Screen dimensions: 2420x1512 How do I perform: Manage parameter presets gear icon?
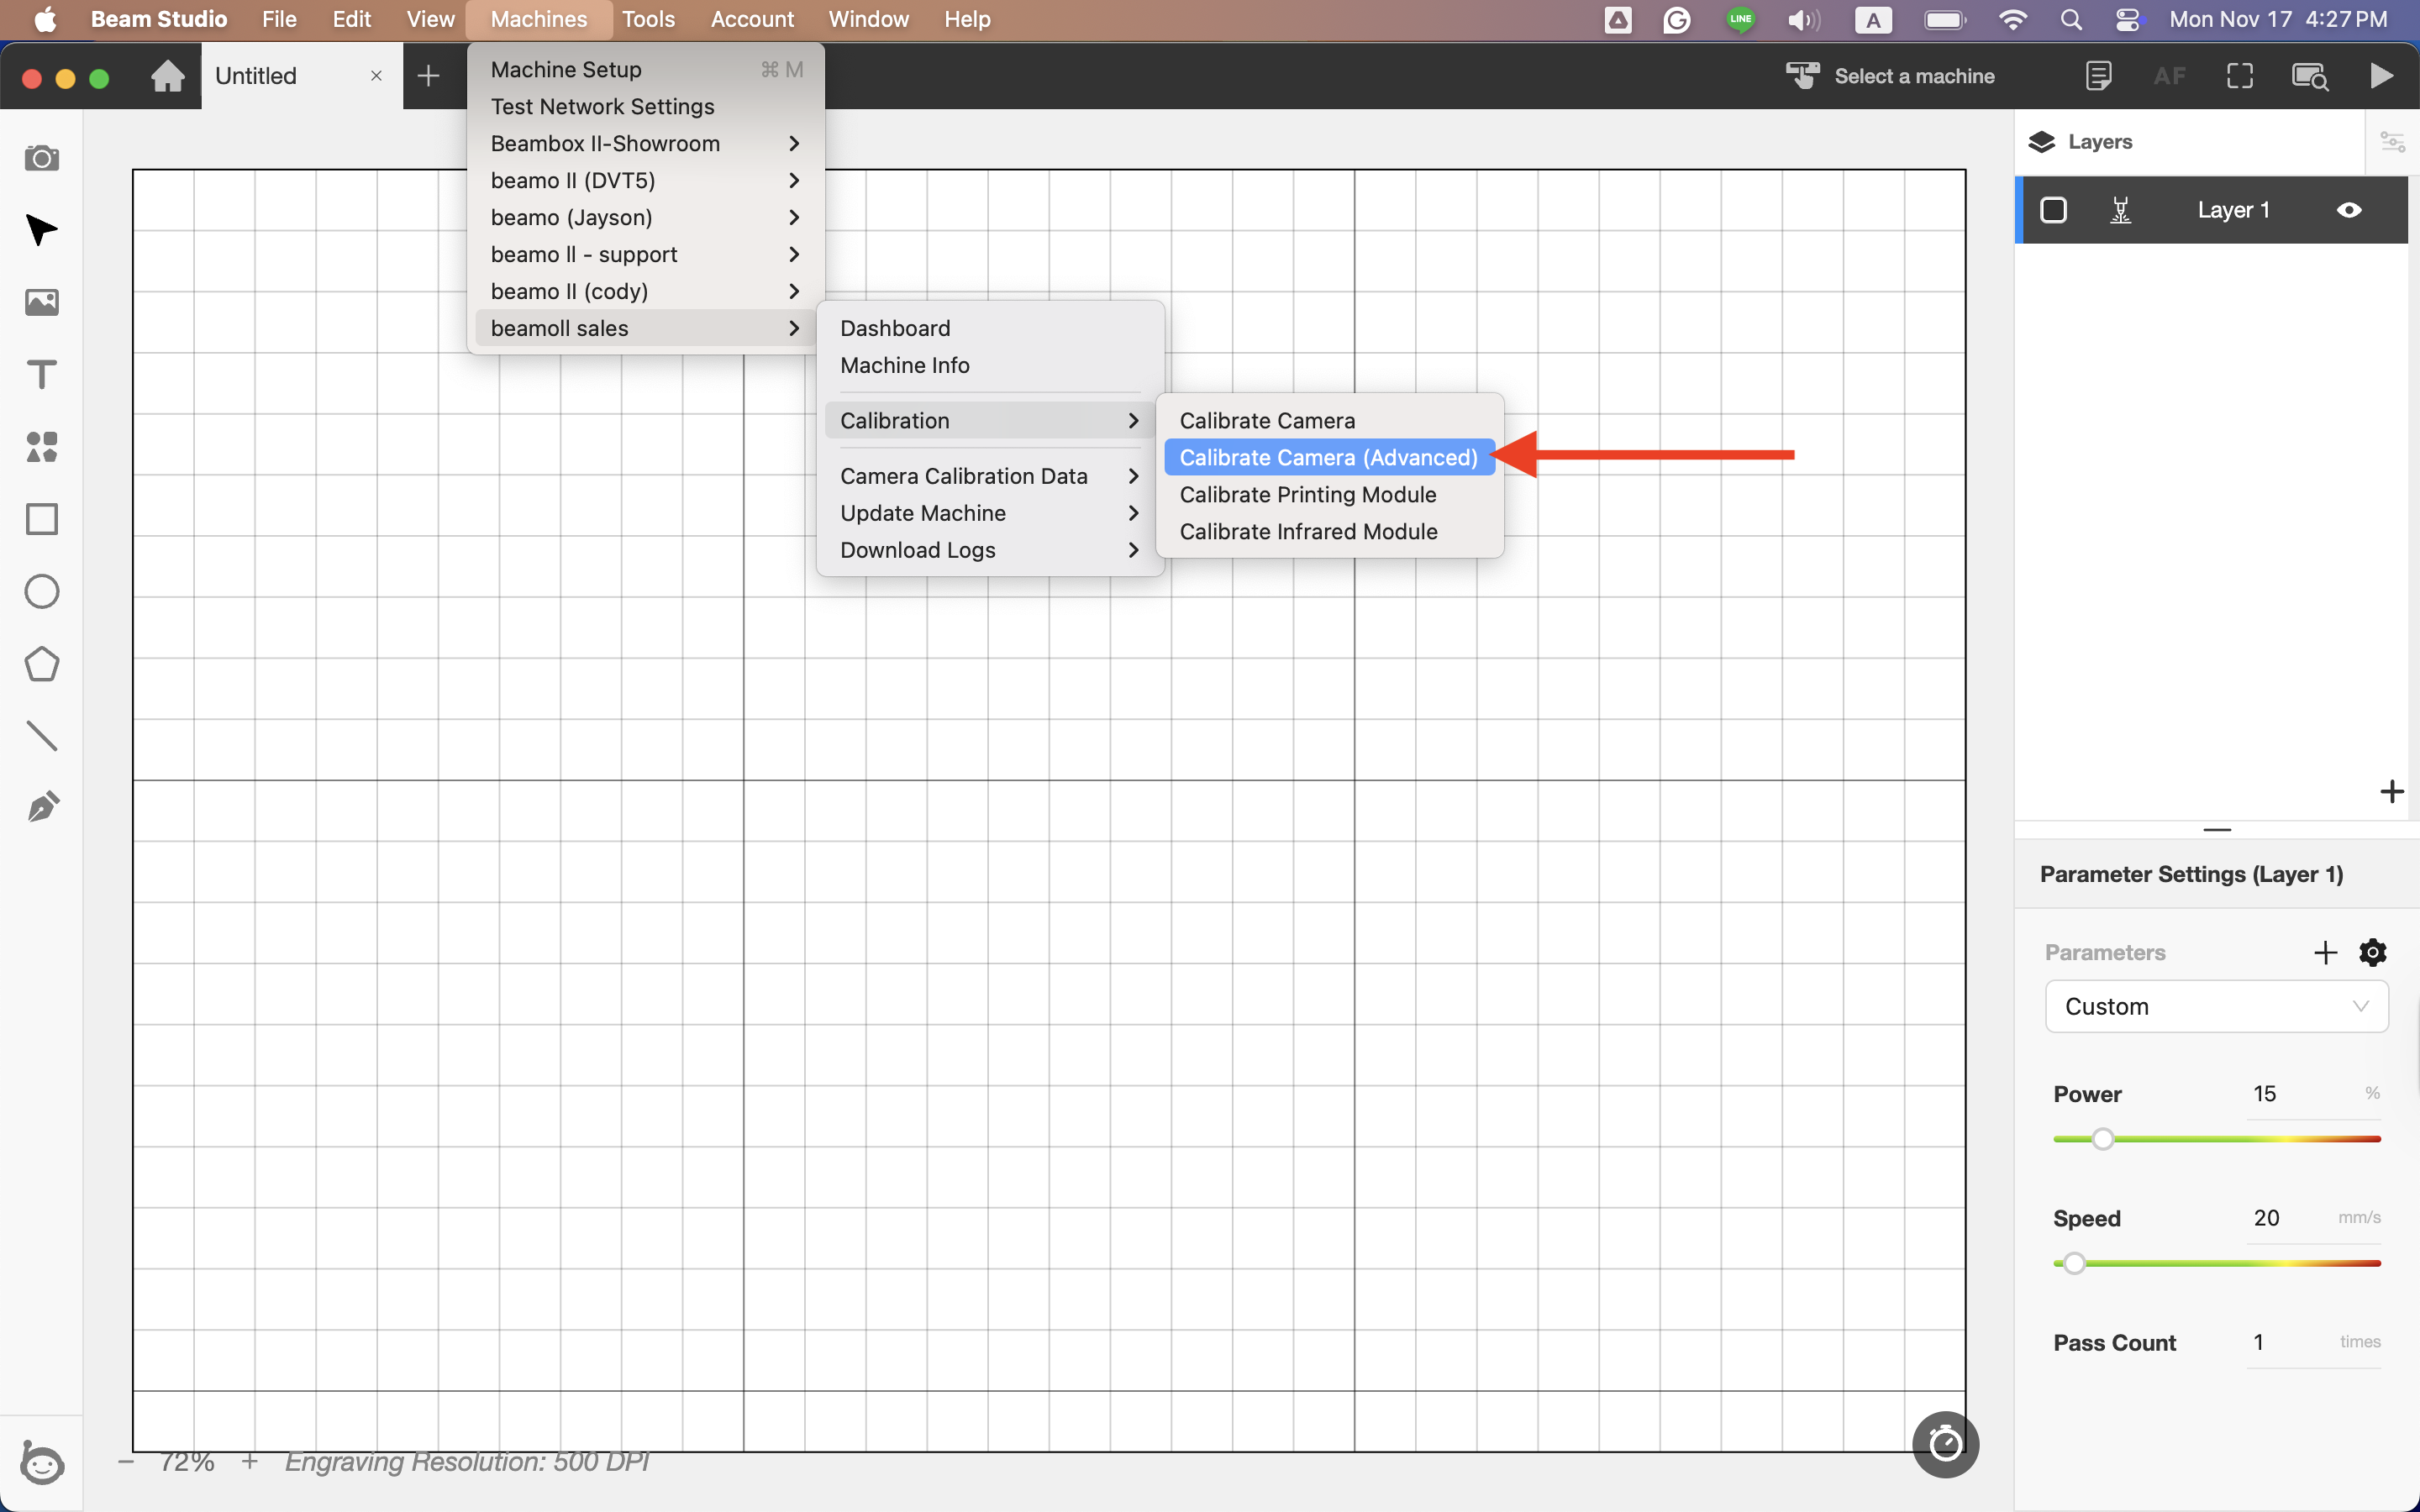[2372, 952]
